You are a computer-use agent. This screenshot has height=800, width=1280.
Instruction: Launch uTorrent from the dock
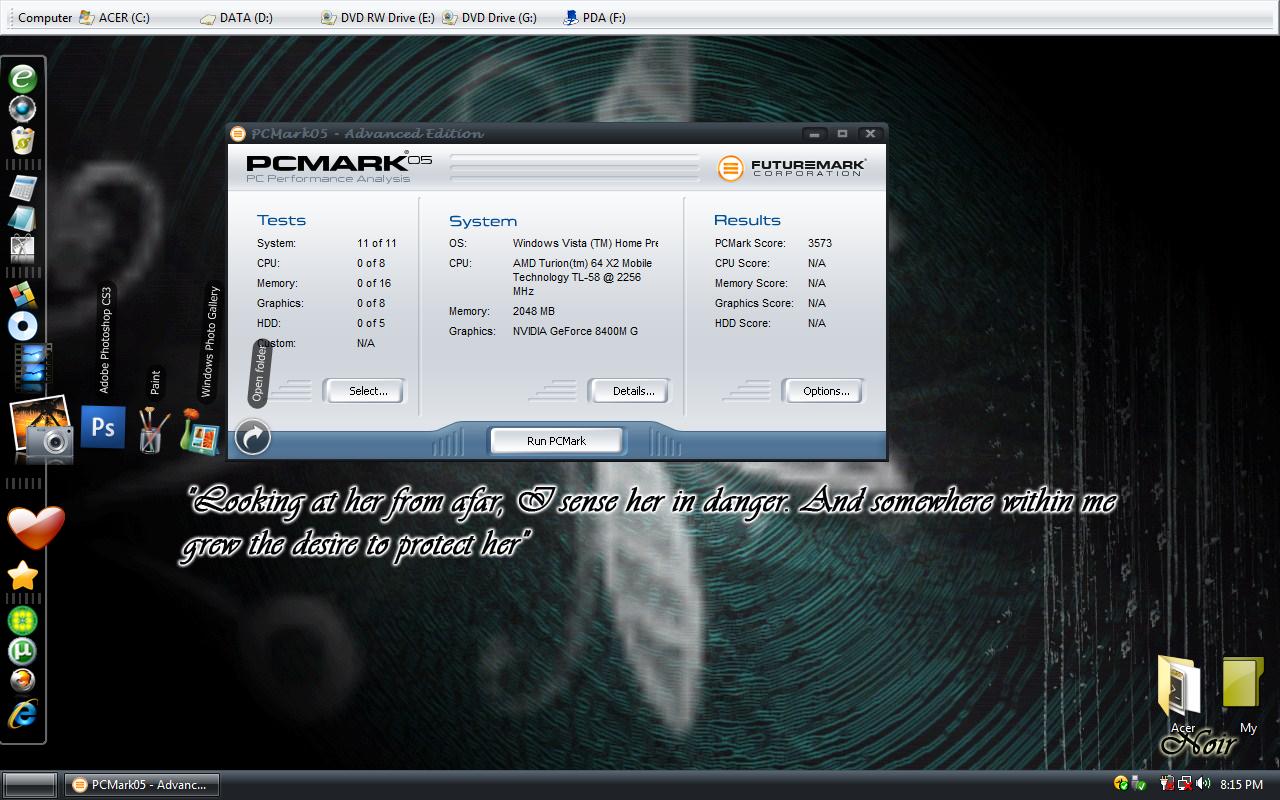[22, 652]
